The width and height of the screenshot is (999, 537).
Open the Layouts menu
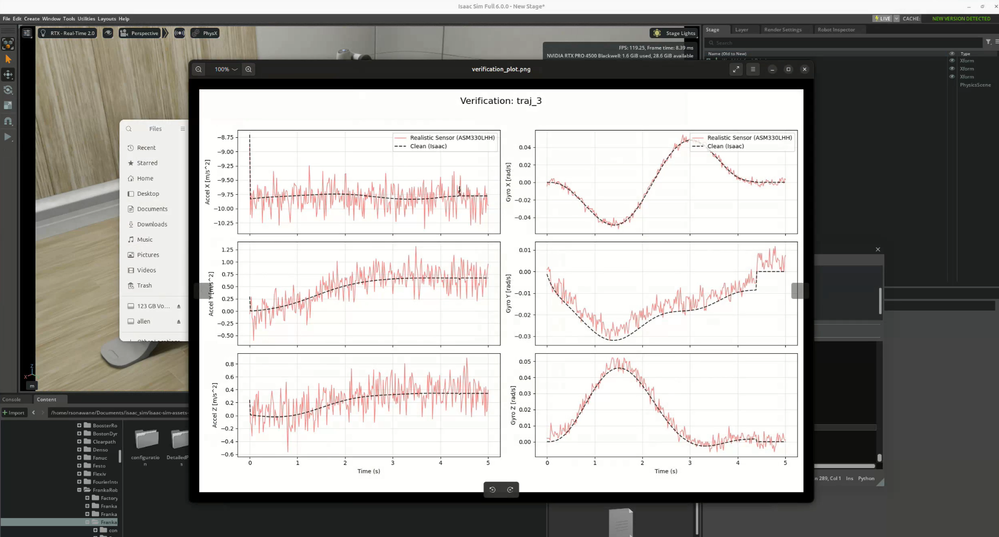click(x=107, y=19)
